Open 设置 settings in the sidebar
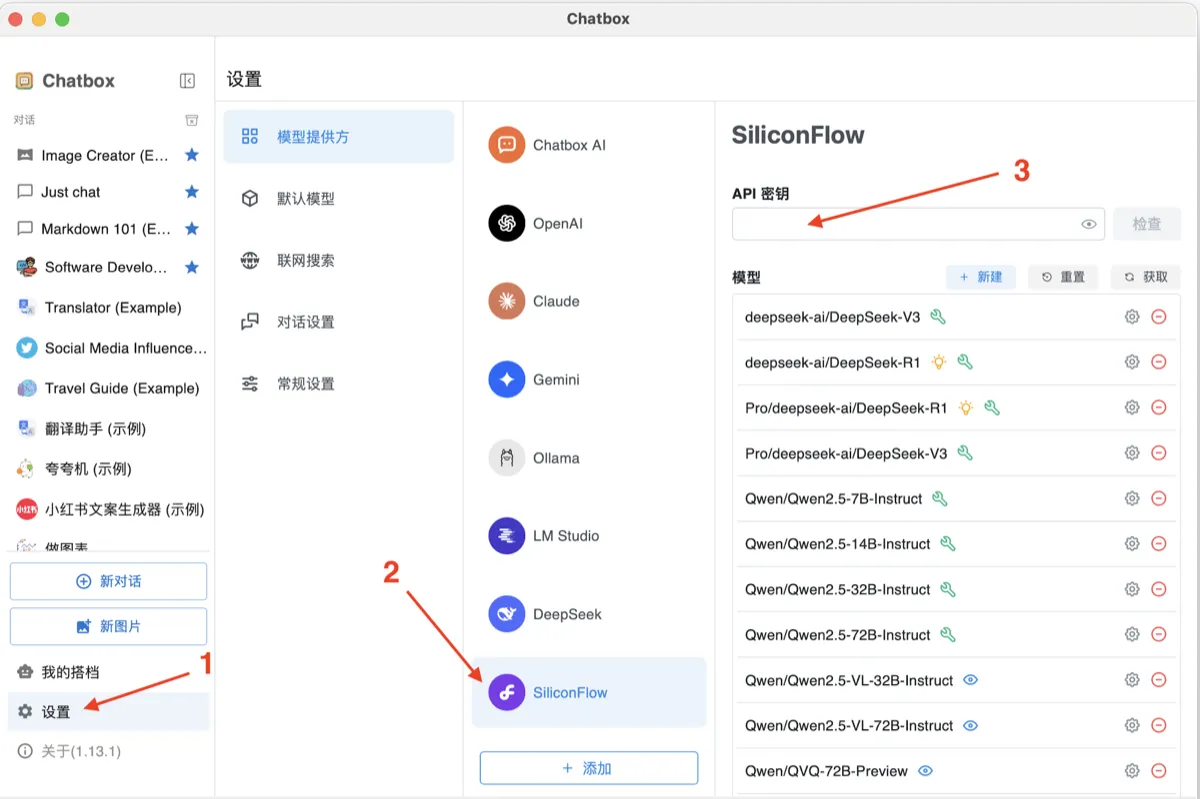The image size is (1200, 799). [108, 712]
